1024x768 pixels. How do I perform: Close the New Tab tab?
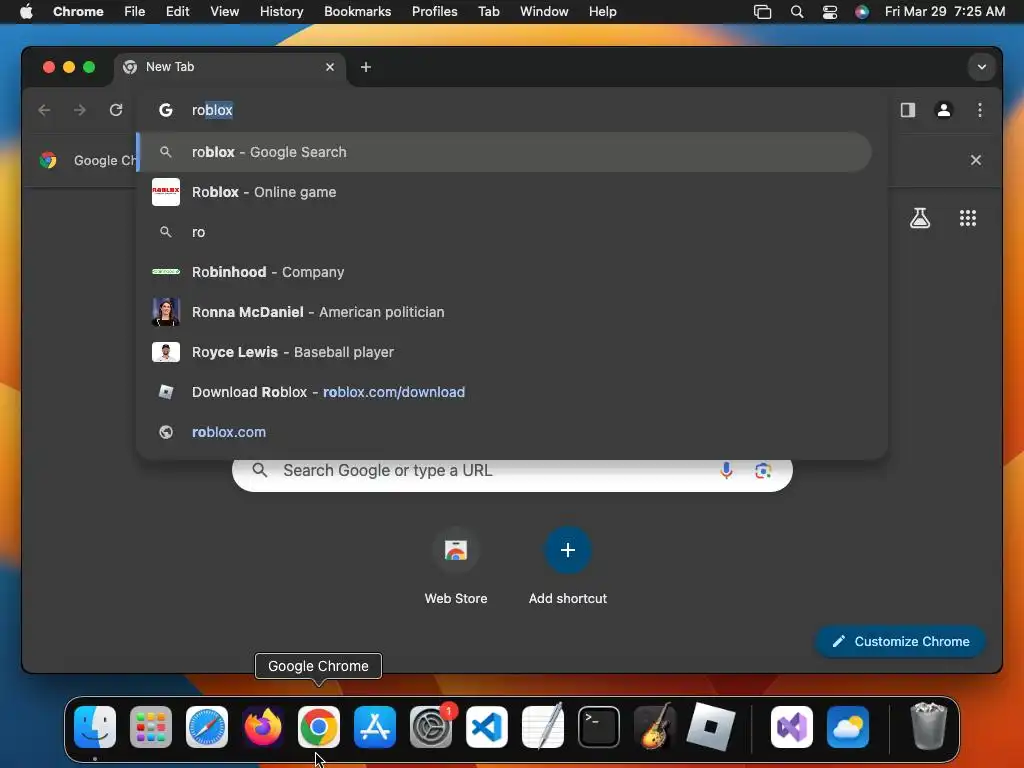(x=330, y=67)
